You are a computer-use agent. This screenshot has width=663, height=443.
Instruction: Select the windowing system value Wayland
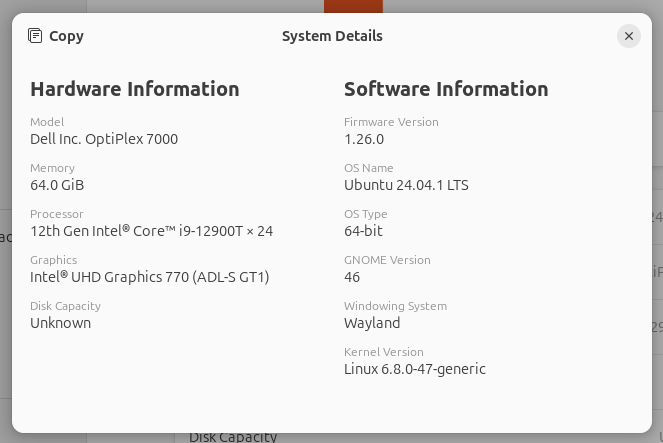click(x=372, y=323)
